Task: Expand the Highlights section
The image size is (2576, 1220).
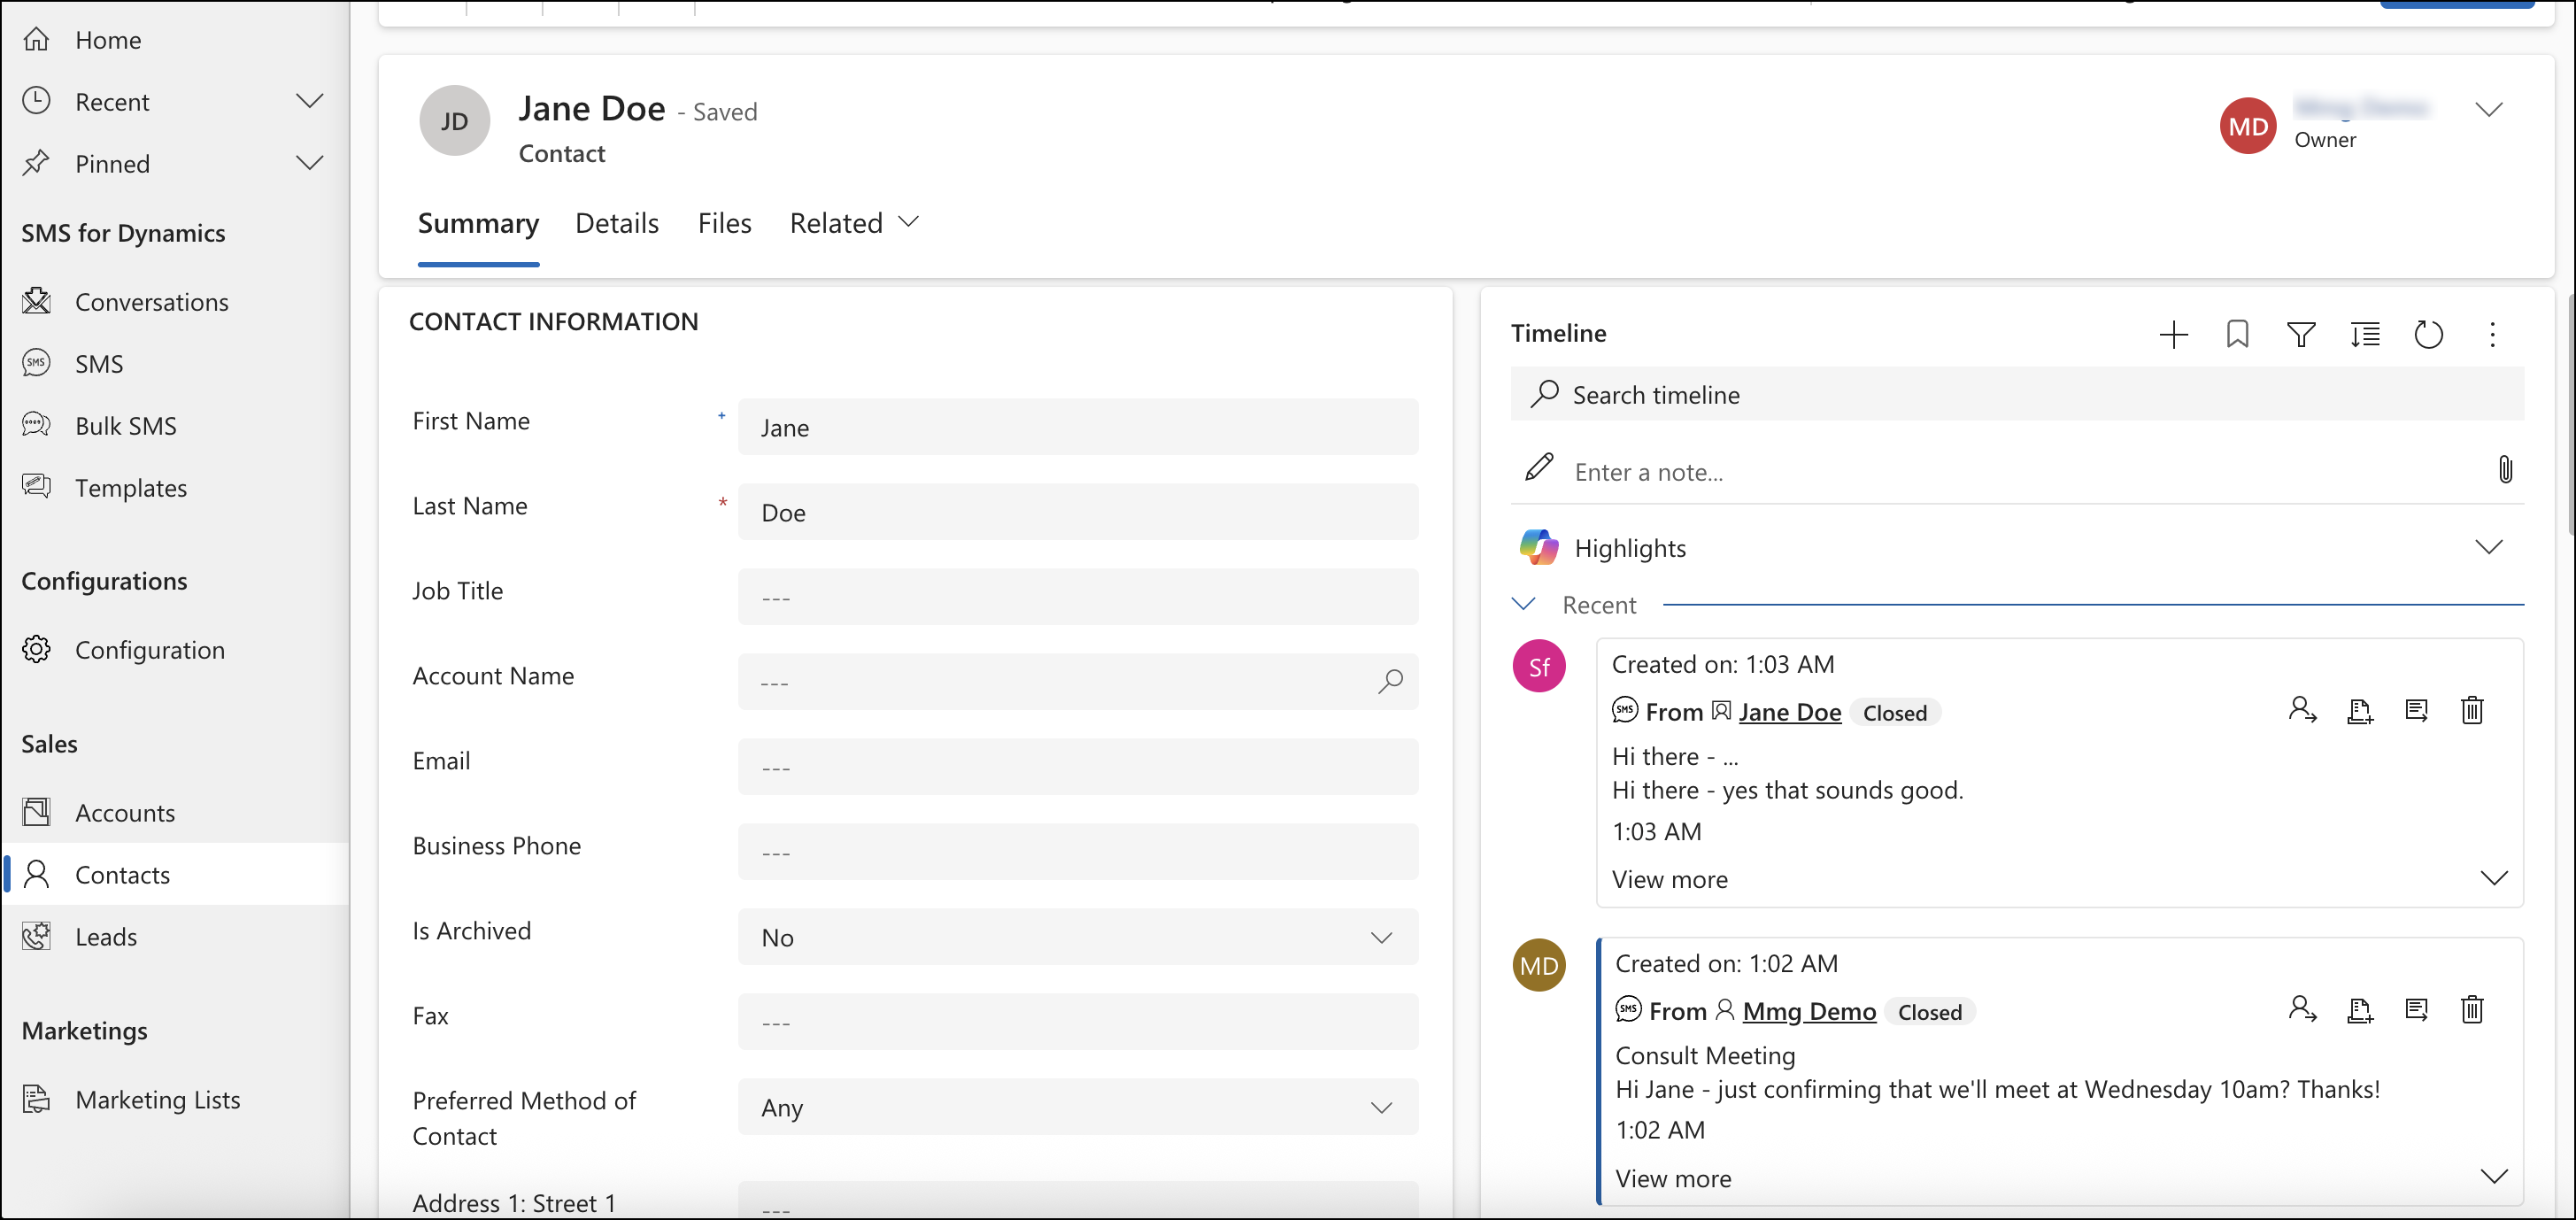Action: point(2490,547)
